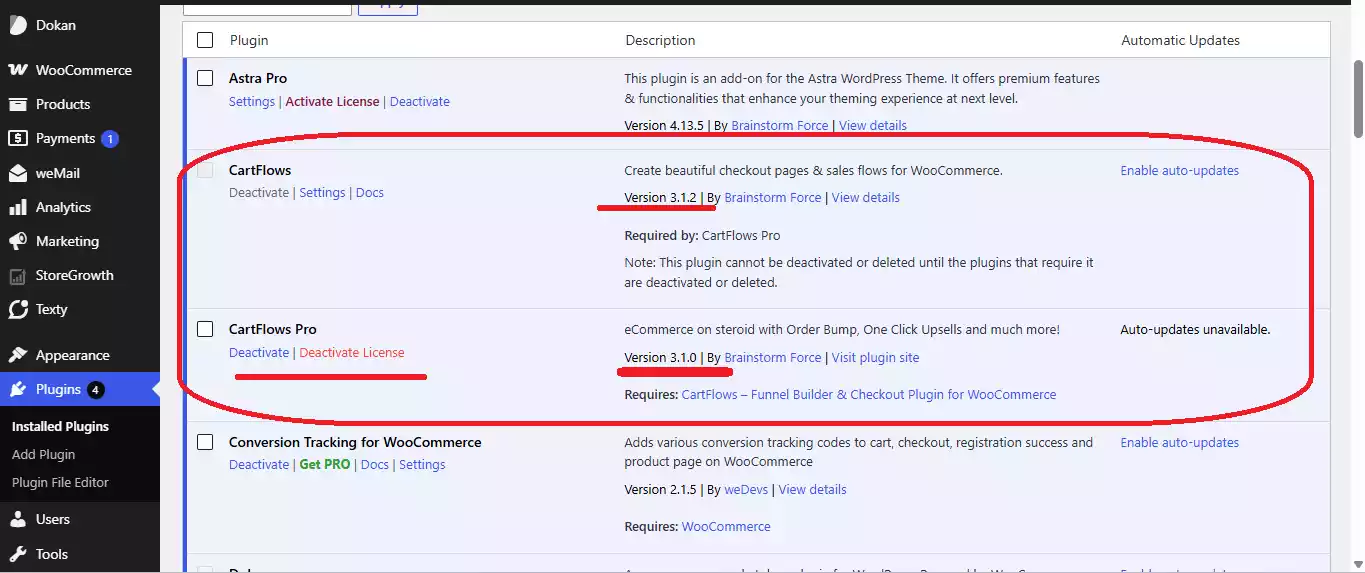The image size is (1365, 573).
Task: Click the Plugin column header
Action: pos(249,40)
